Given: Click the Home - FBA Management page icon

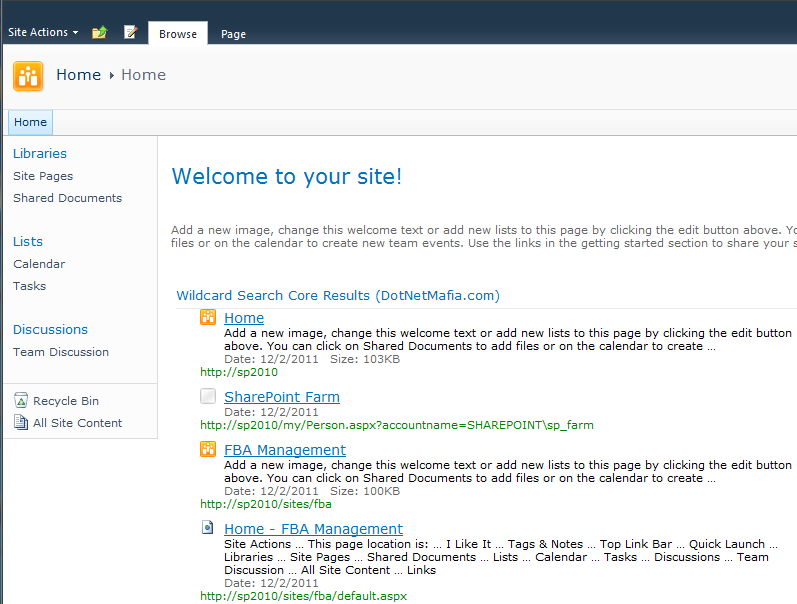Looking at the screenshot, I should [208, 528].
